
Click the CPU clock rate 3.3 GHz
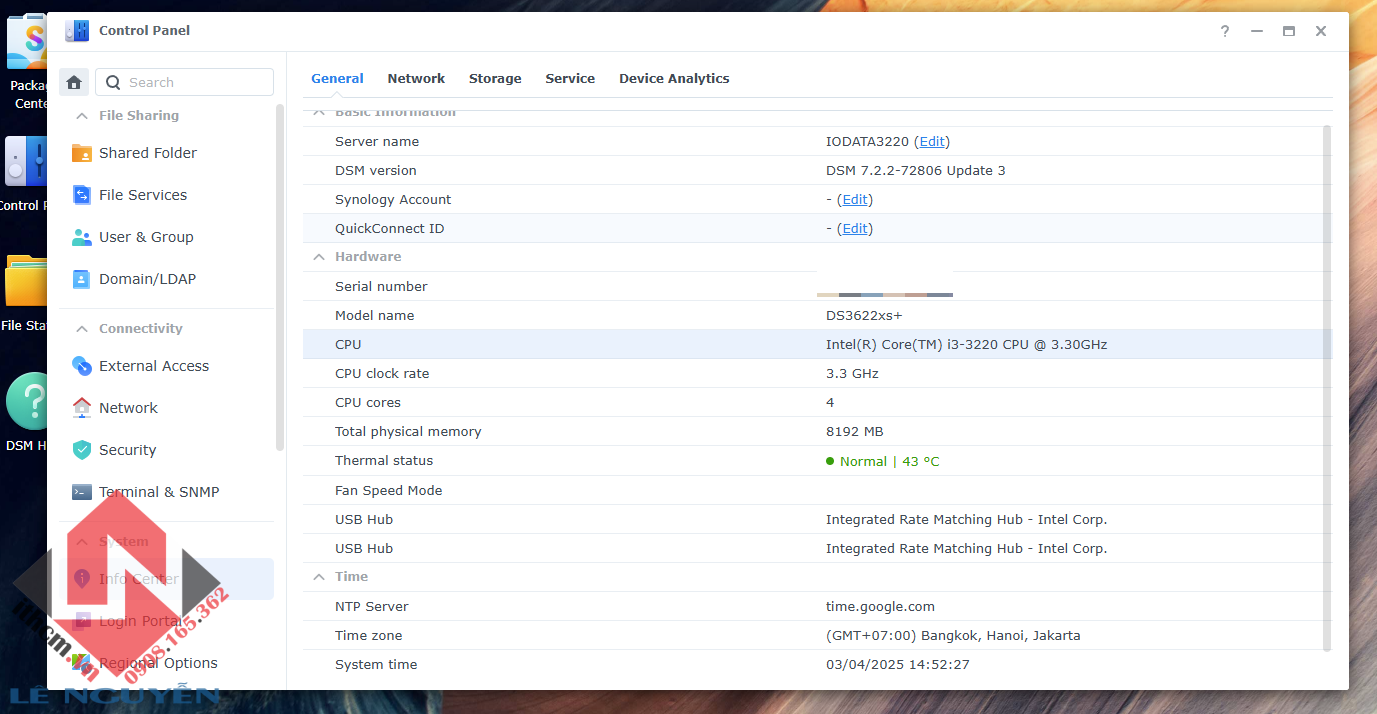click(852, 374)
